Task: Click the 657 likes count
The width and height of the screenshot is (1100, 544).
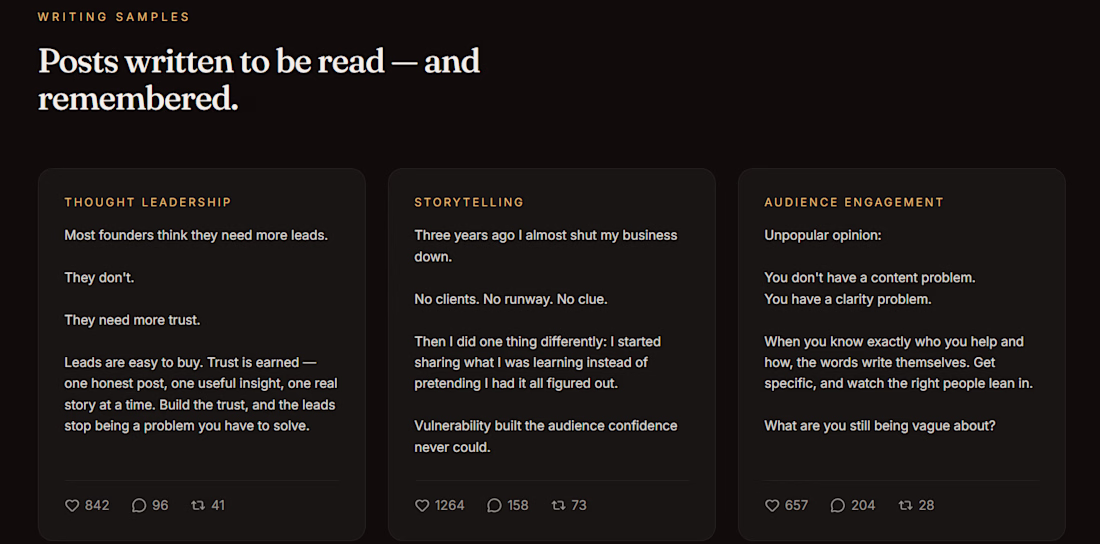Action: (797, 505)
